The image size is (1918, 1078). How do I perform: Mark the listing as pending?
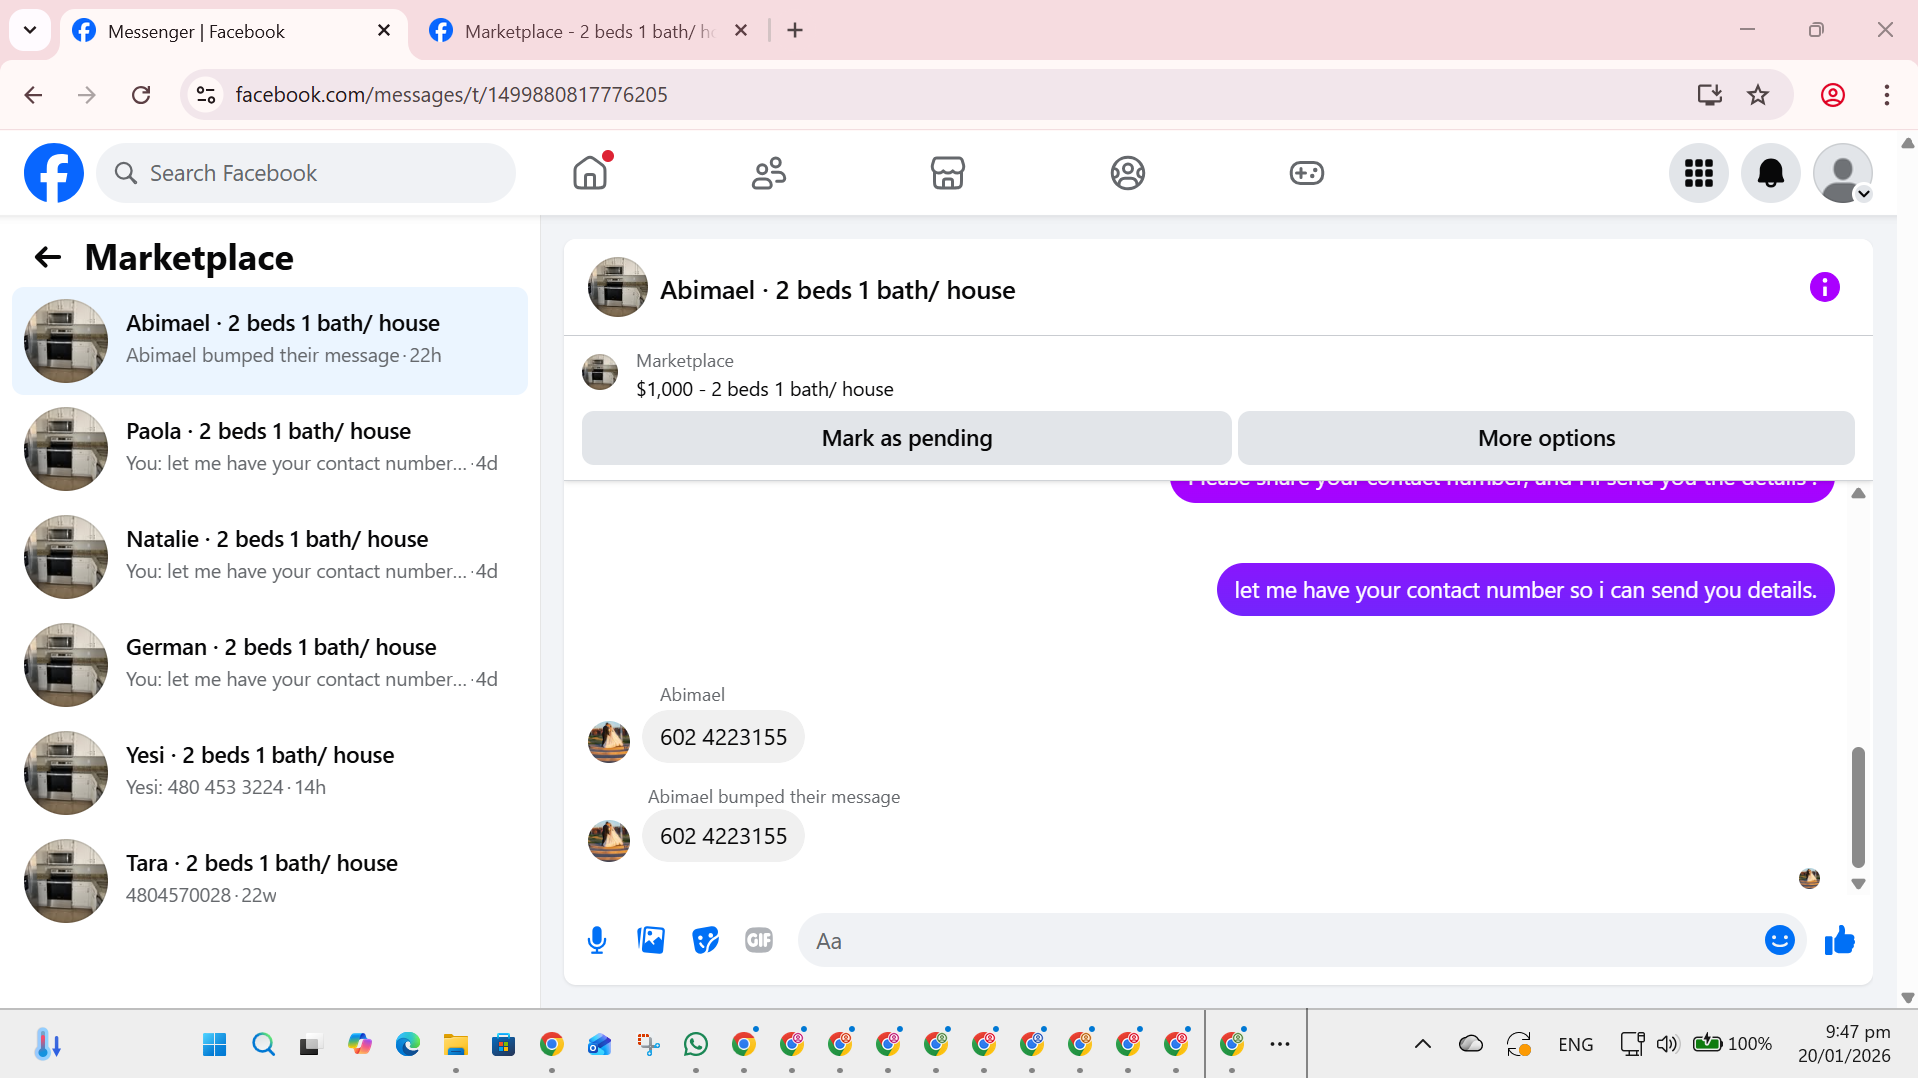pyautogui.click(x=907, y=438)
